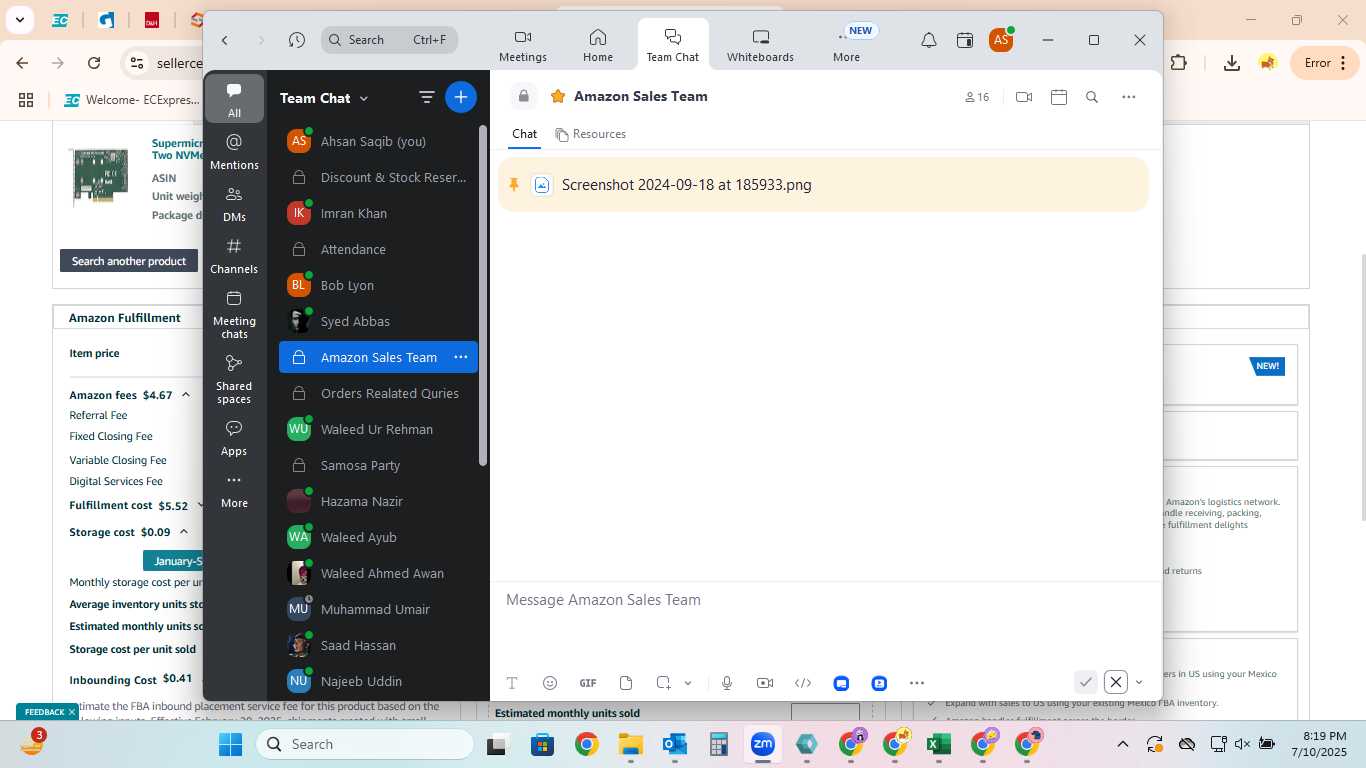Screen dimensions: 1366x768
Task: Open Channels in Zoom sidebar
Action: [x=234, y=255]
